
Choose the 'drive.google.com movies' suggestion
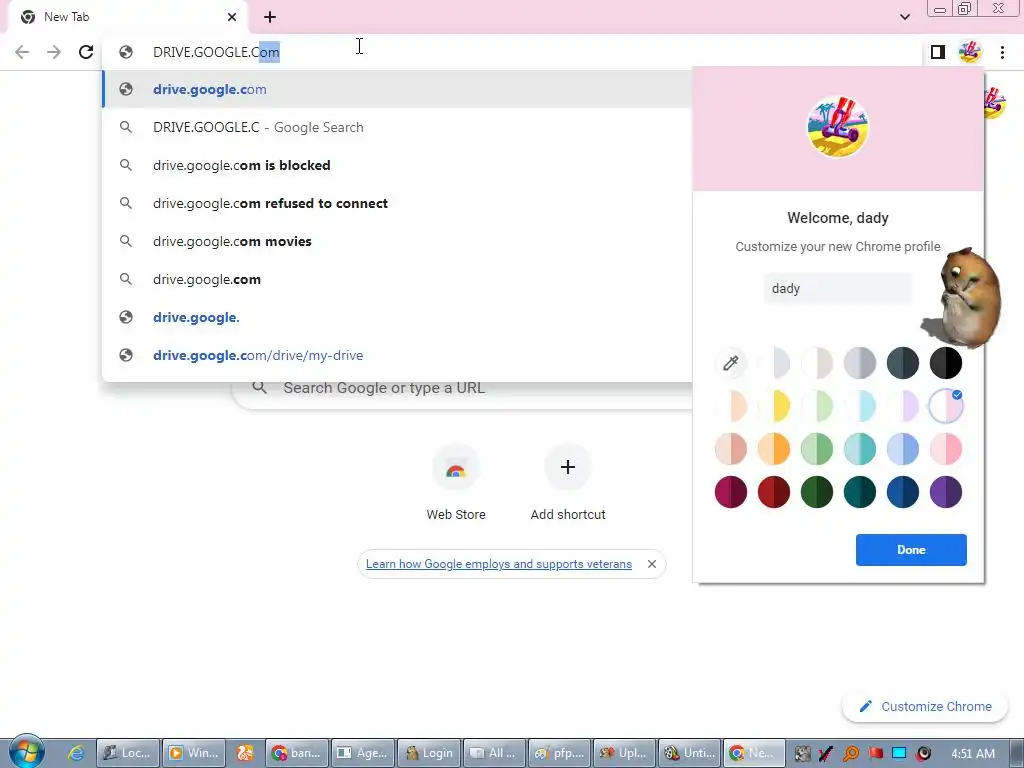pos(397,241)
